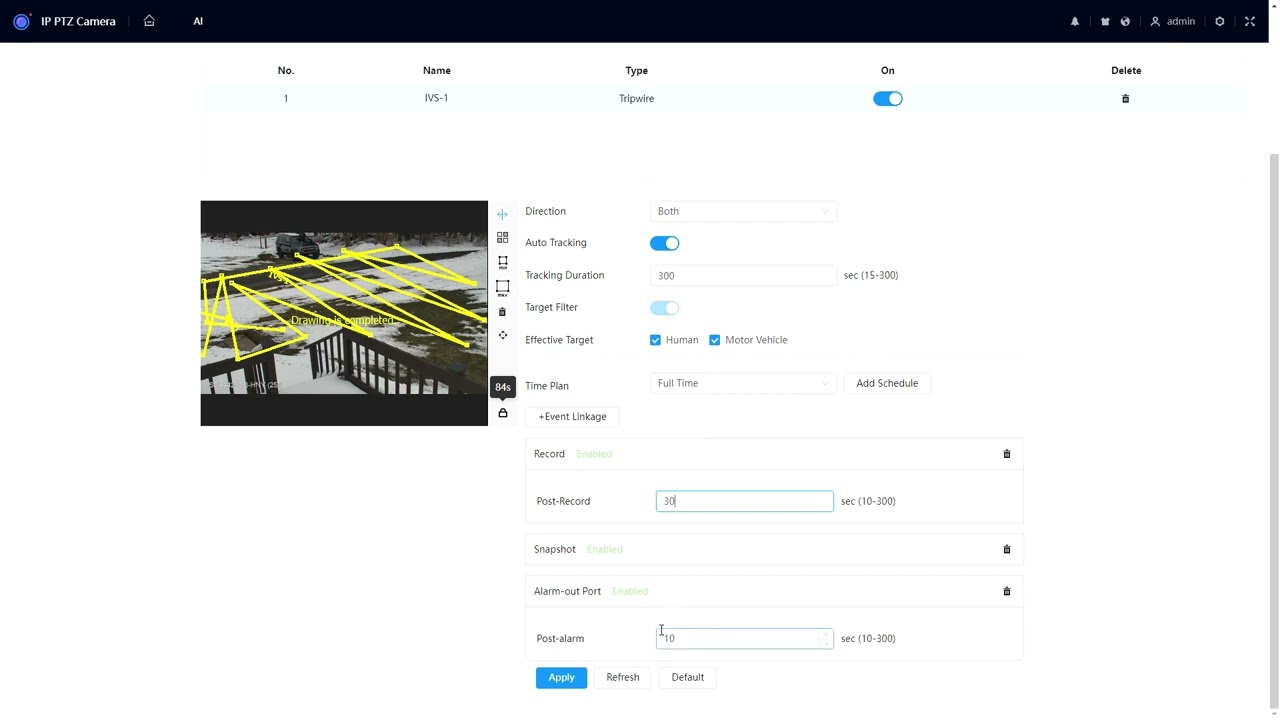Click the Refresh button
Image resolution: width=1280 pixels, height=720 pixels.
click(622, 678)
